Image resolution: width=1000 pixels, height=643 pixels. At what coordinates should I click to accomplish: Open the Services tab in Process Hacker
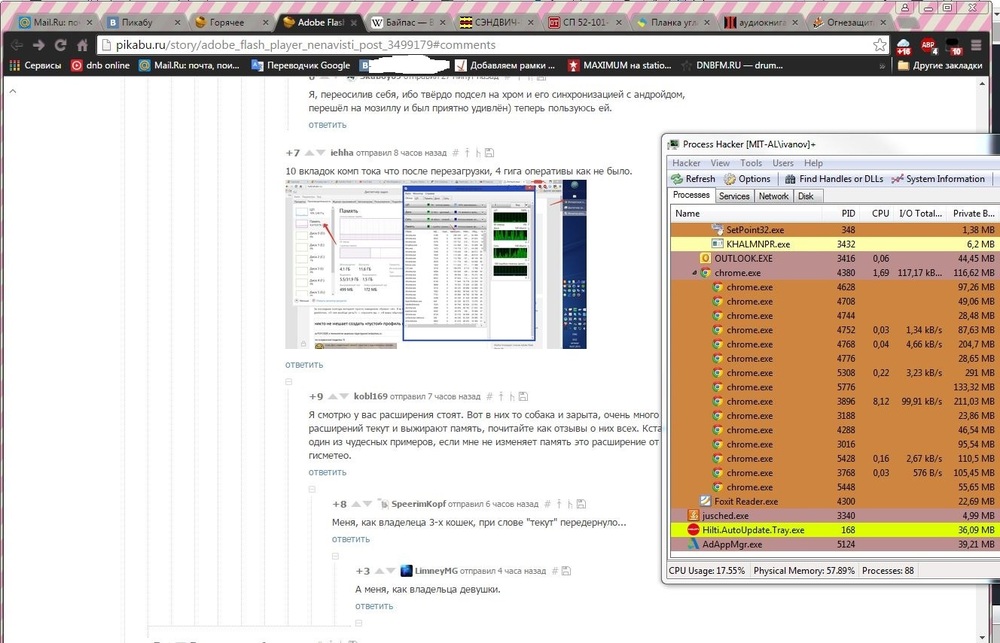[x=734, y=196]
